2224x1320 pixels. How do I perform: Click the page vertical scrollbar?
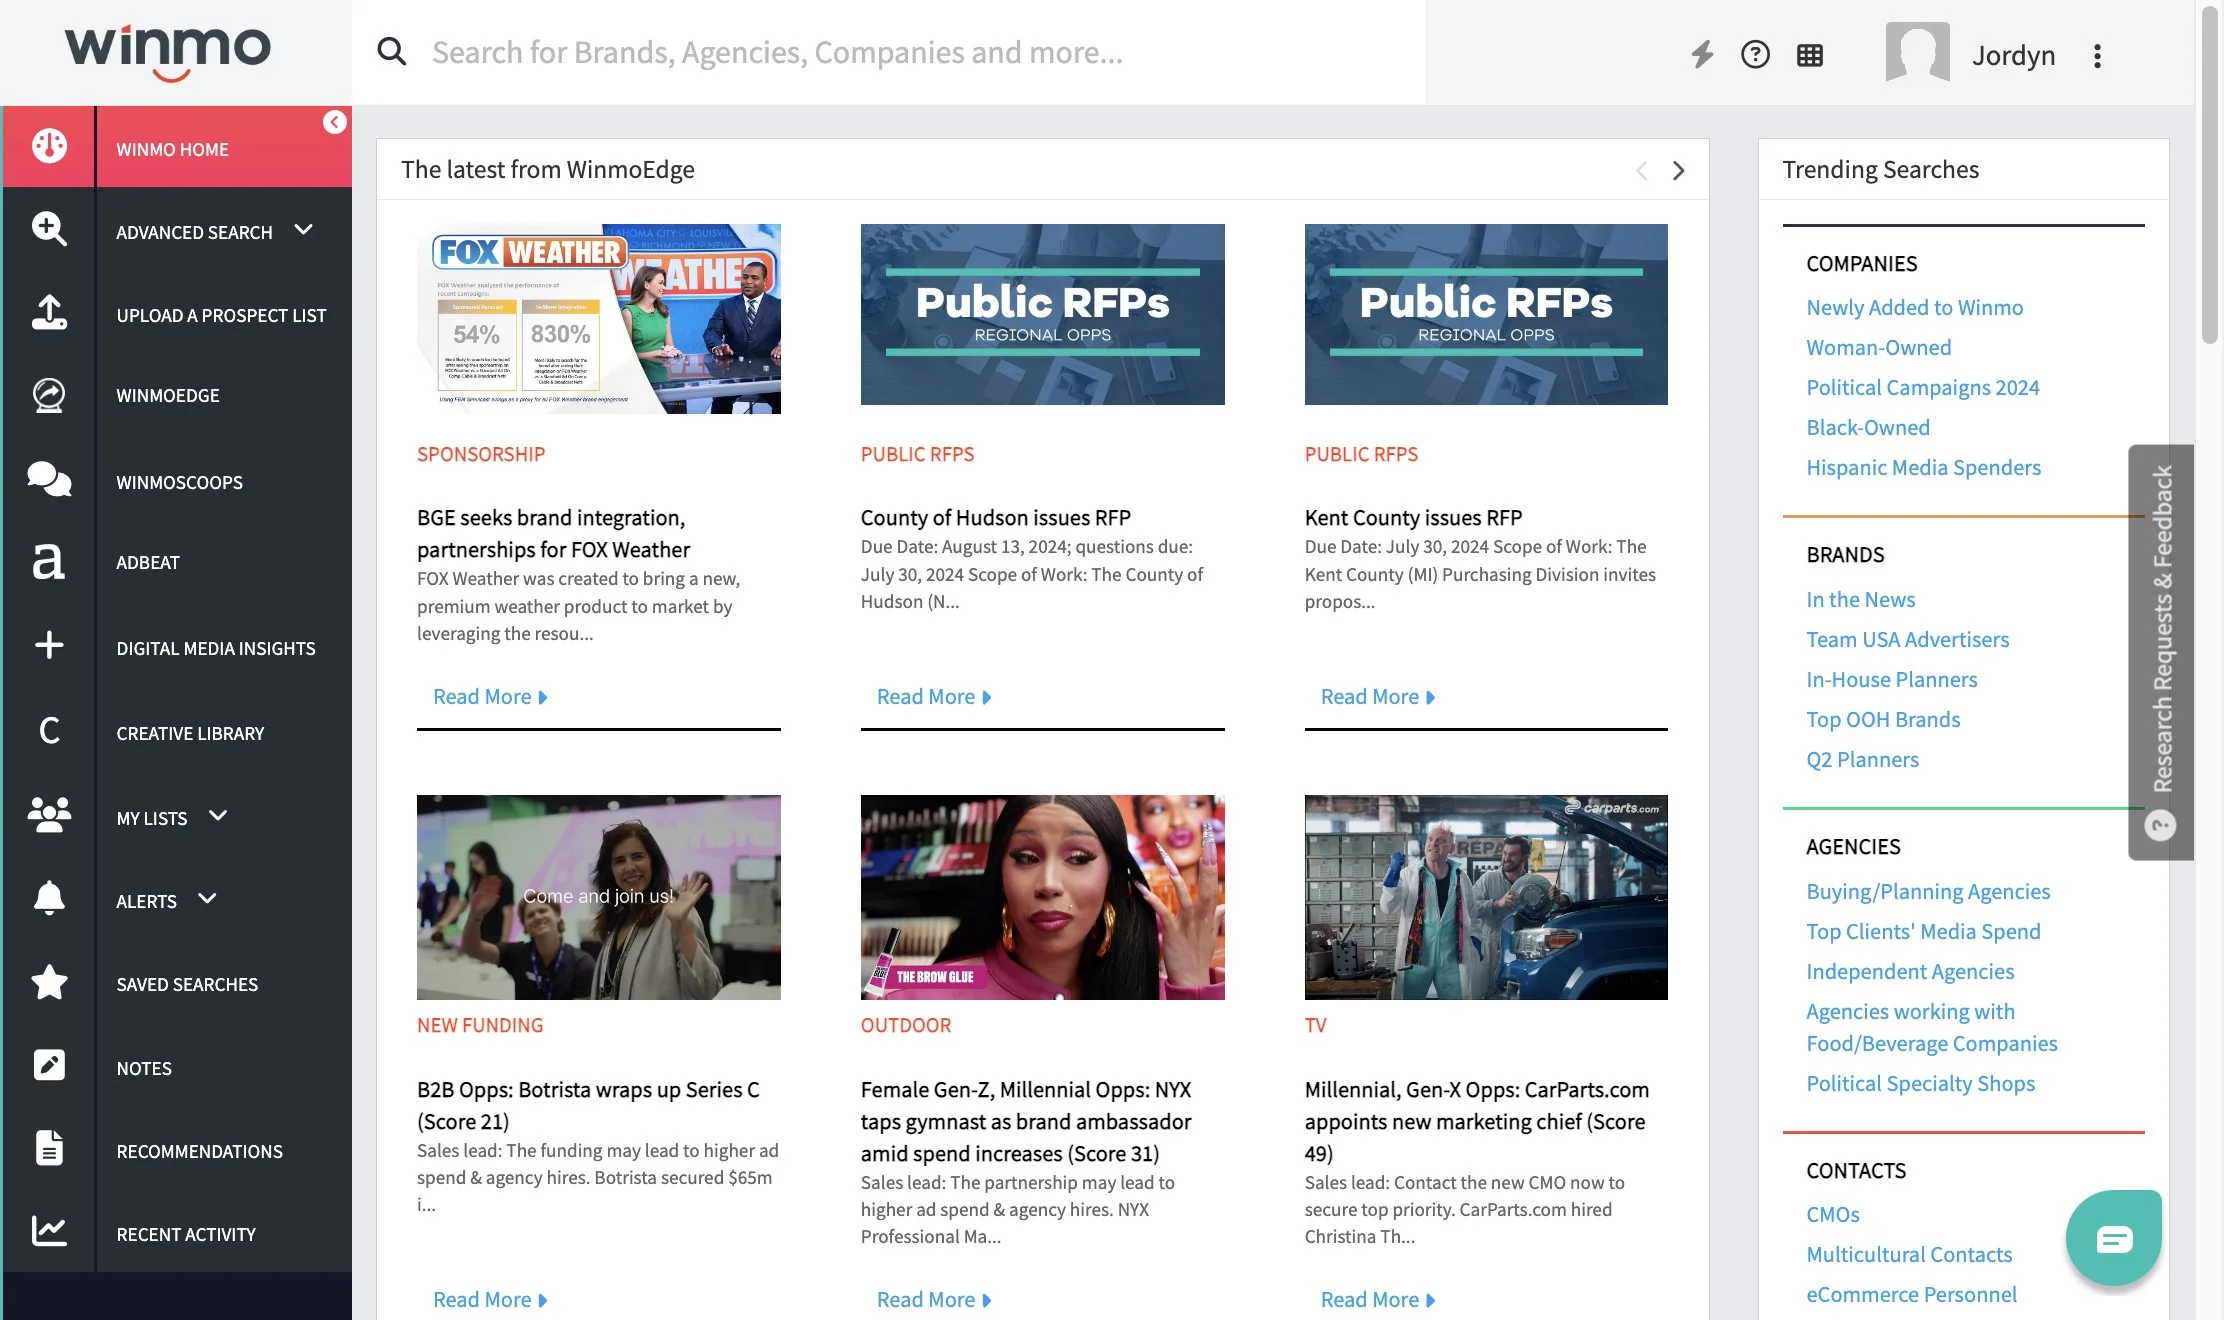(x=2209, y=175)
